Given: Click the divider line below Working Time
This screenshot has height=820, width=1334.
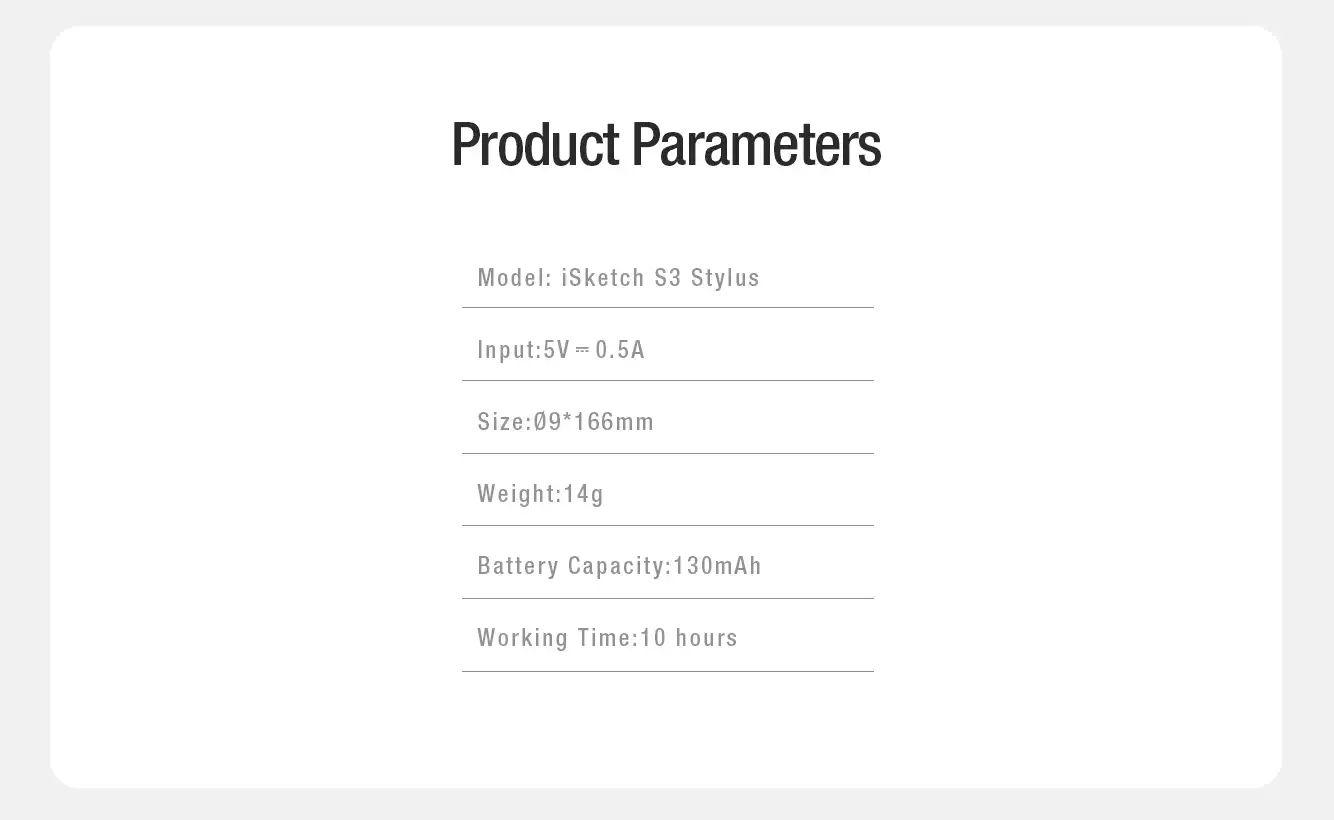Looking at the screenshot, I should pyautogui.click(x=668, y=671).
